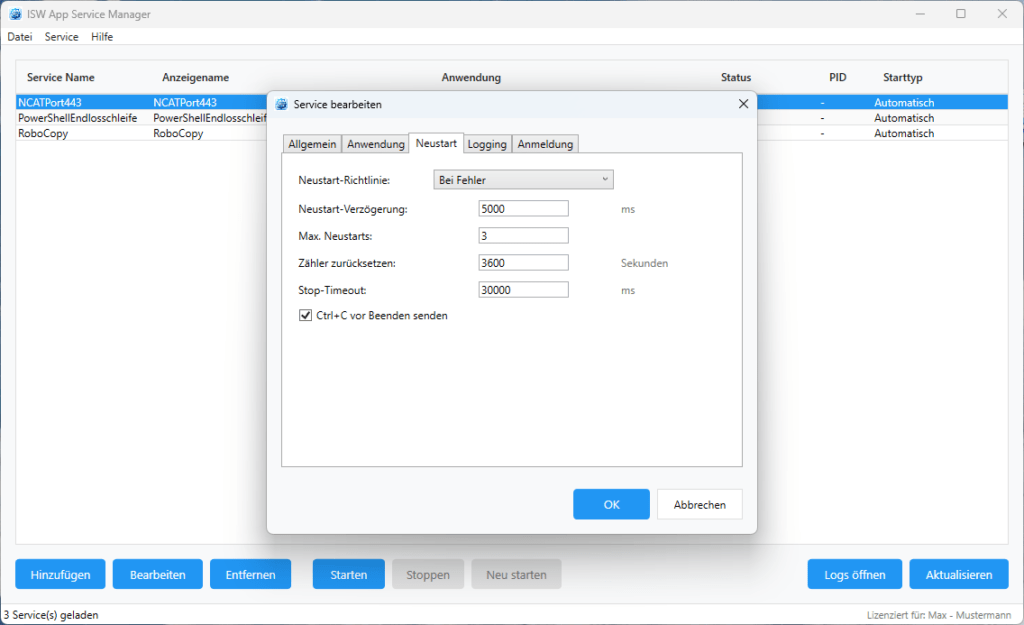Confirm changes with OK
Viewport: 1024px width, 625px height.
point(611,504)
